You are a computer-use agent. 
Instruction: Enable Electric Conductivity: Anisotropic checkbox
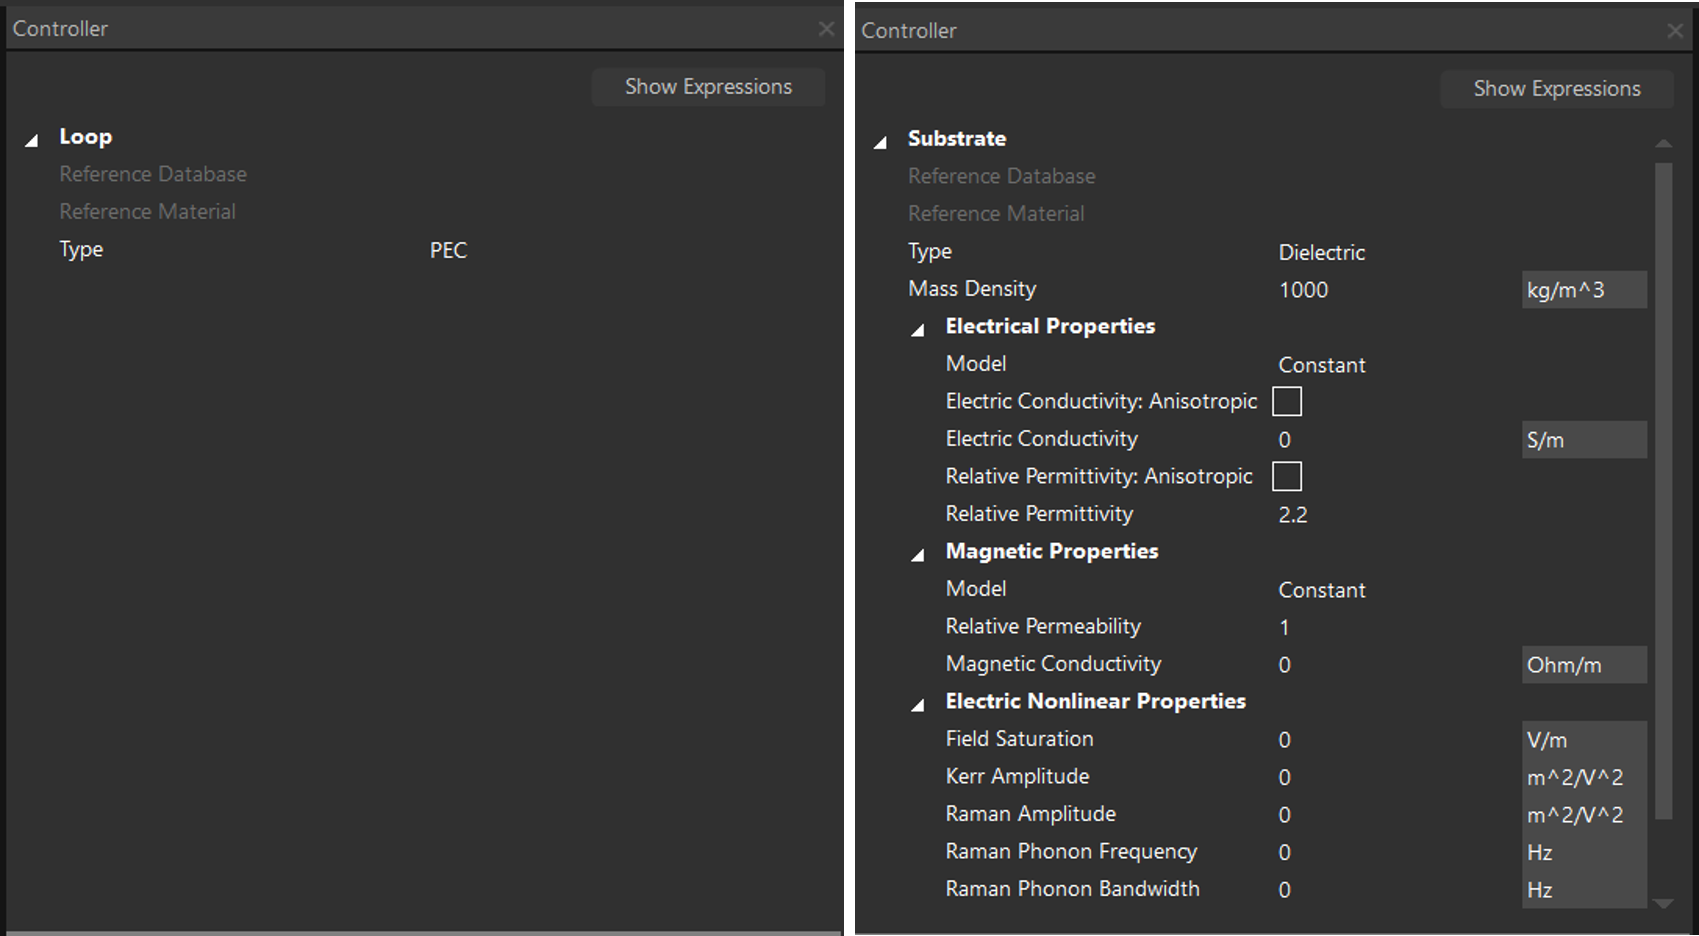(x=1286, y=402)
